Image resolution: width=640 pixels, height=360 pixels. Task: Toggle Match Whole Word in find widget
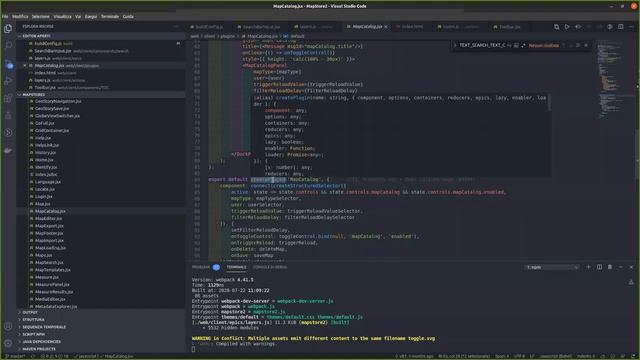click(x=516, y=45)
